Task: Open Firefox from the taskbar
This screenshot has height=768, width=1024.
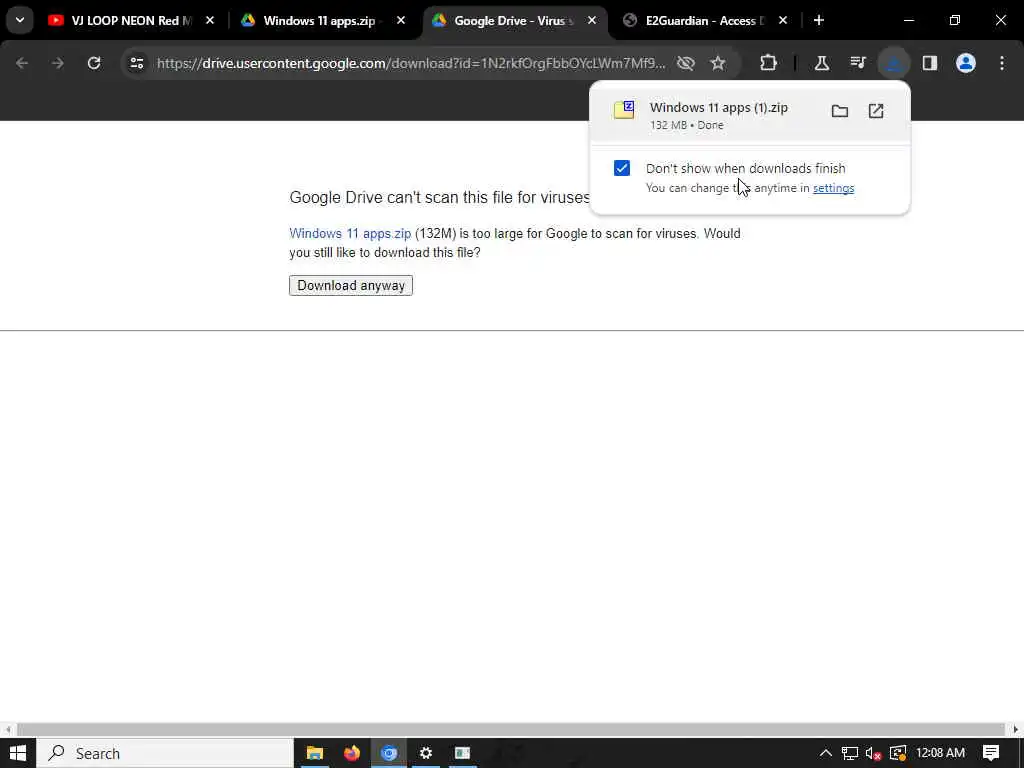Action: [x=351, y=753]
